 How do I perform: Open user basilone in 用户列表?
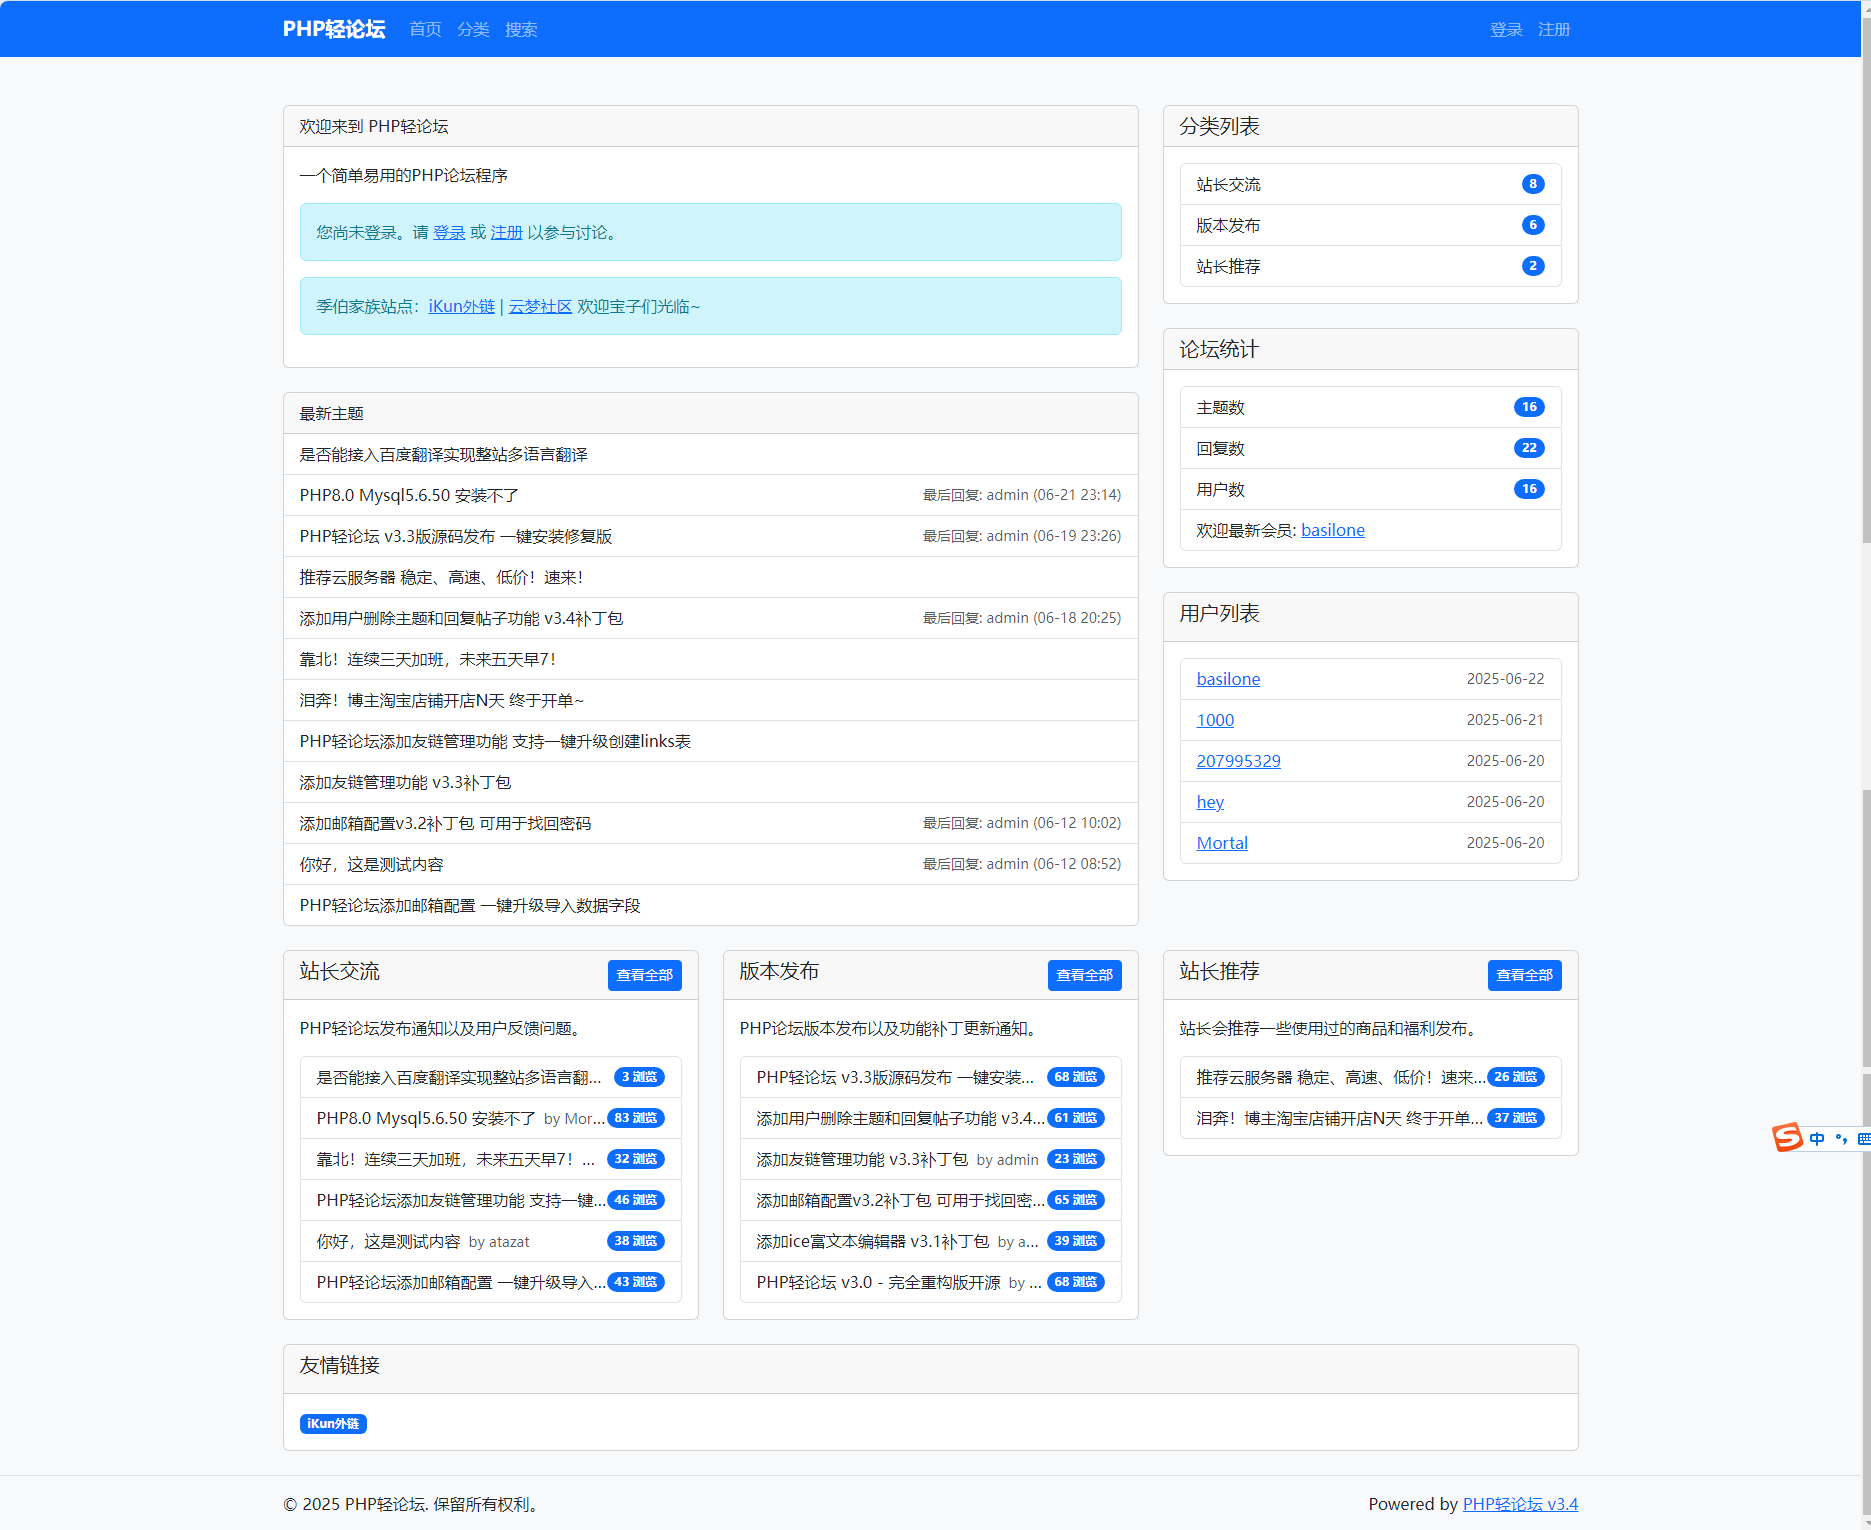(x=1228, y=679)
